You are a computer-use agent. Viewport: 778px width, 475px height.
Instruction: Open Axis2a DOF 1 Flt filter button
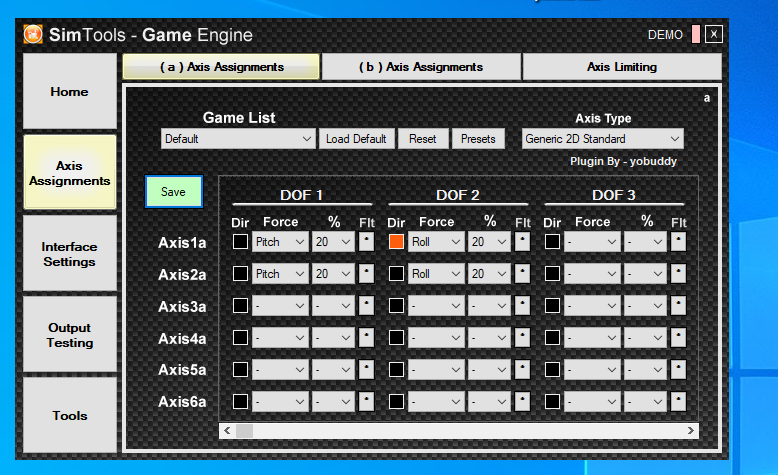pos(366,273)
